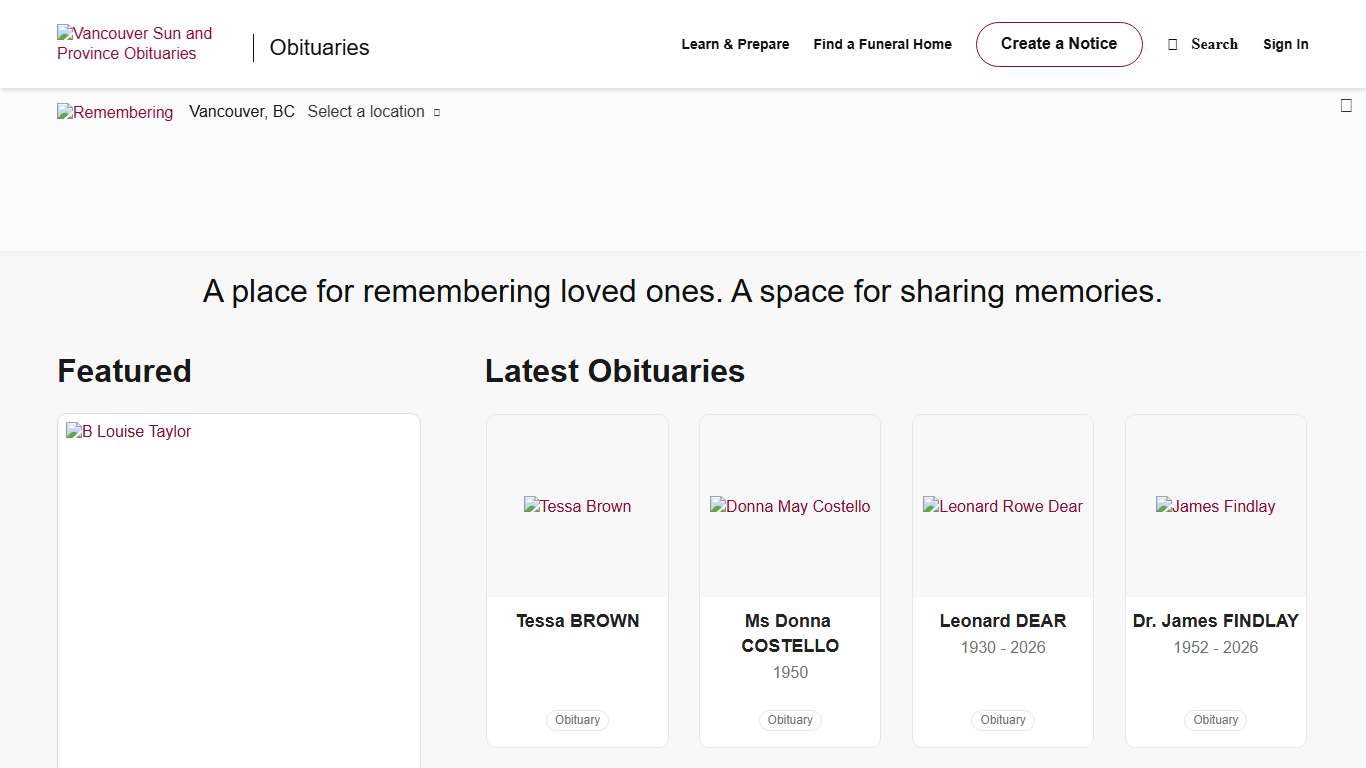Open Tessa Brown's portrait image
This screenshot has width=1366, height=768.
coord(577,506)
